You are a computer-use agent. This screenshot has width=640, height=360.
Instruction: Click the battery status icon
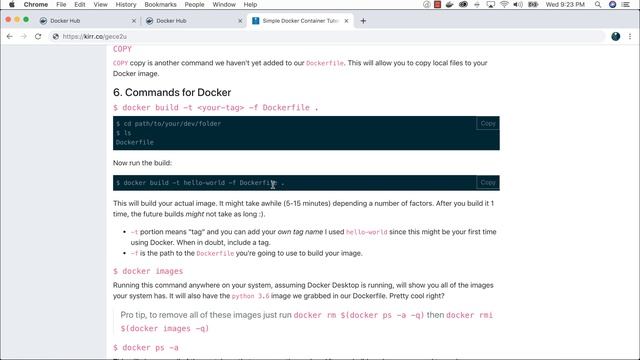(533, 4)
